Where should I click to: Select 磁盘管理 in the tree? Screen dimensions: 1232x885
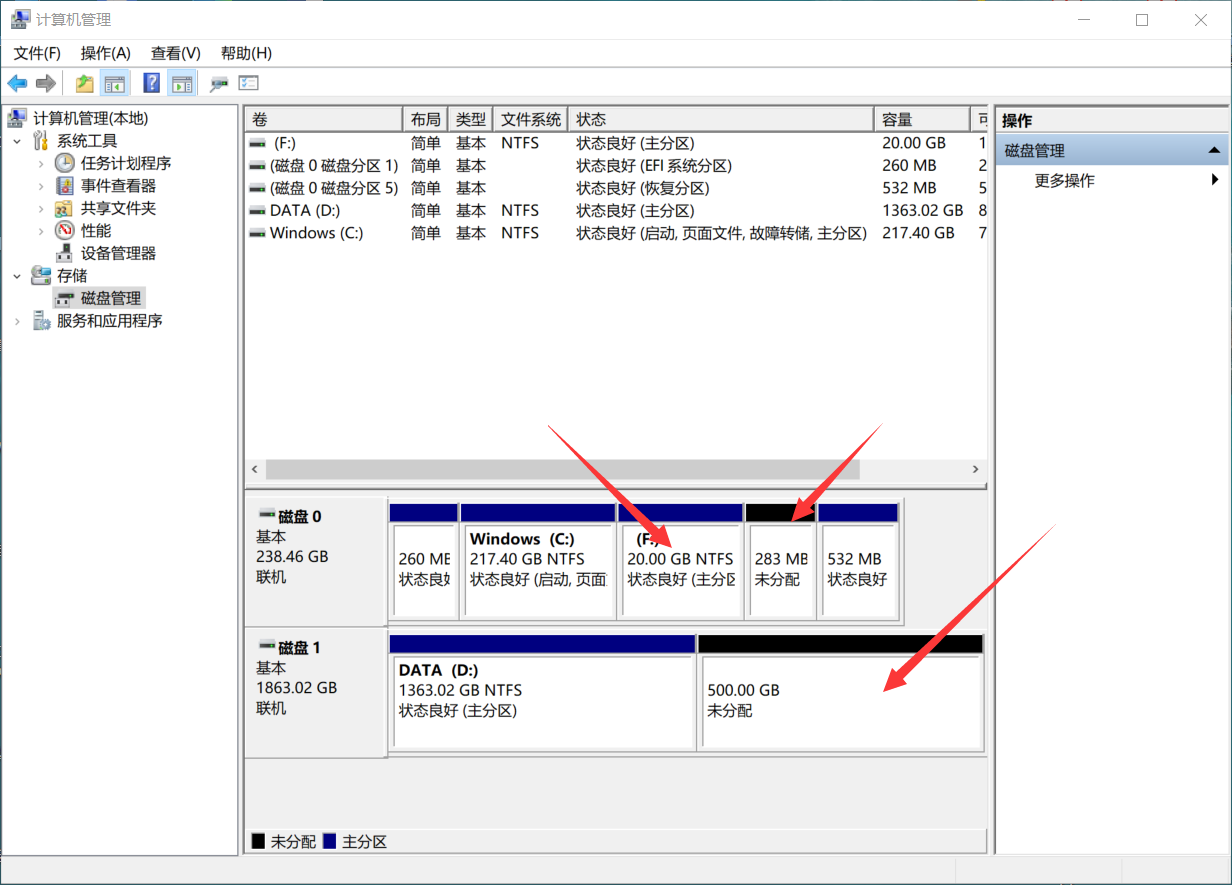(110, 298)
